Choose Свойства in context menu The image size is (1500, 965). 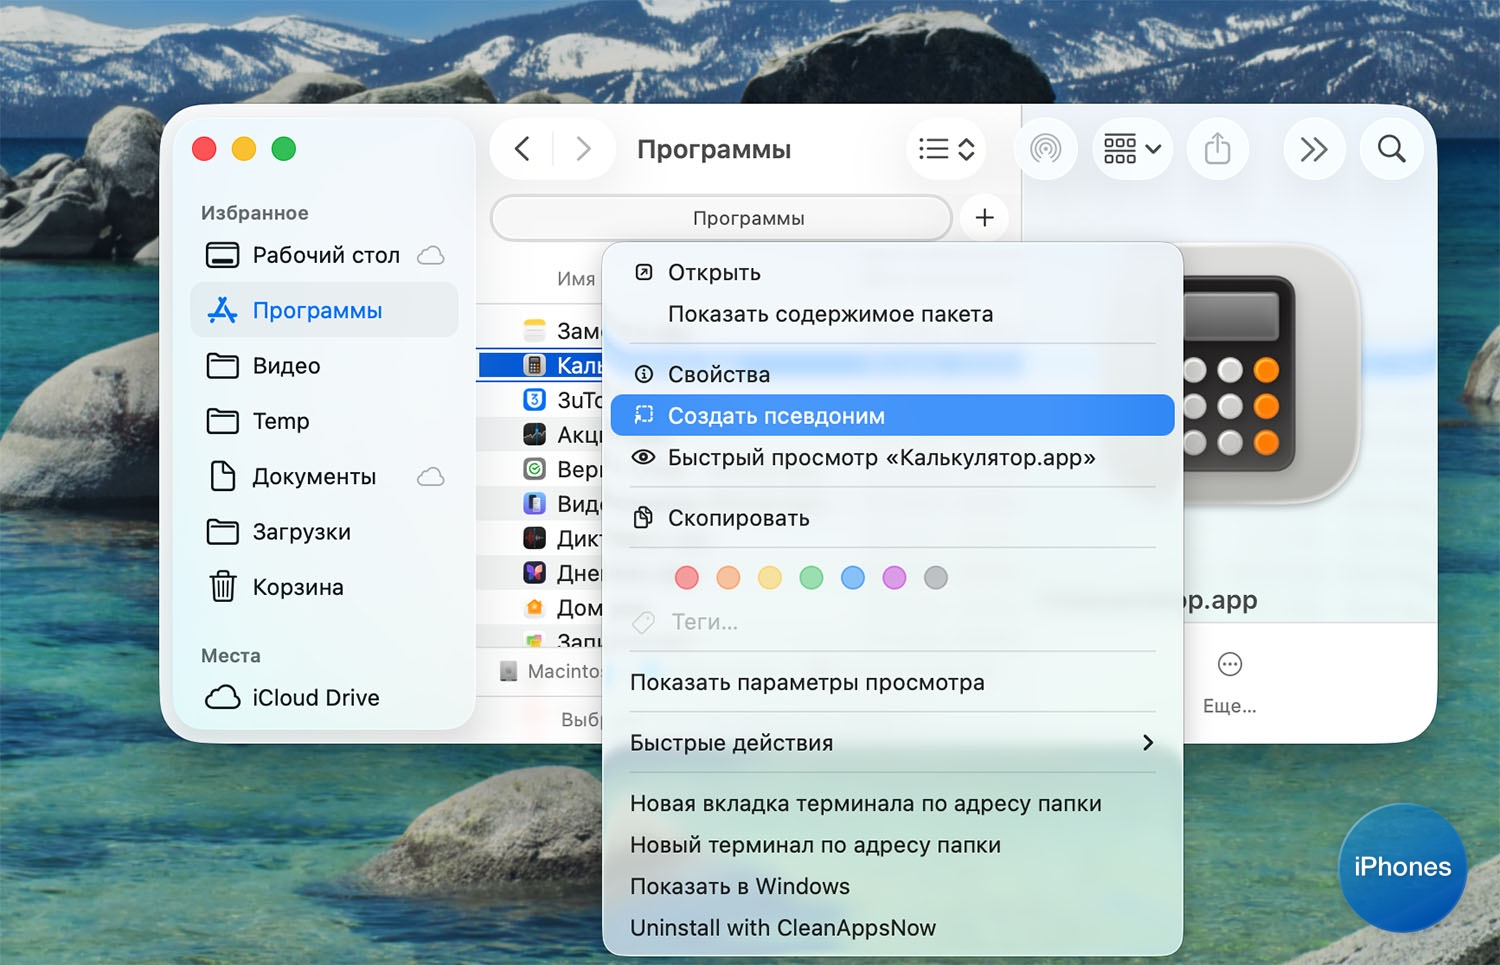coord(718,375)
